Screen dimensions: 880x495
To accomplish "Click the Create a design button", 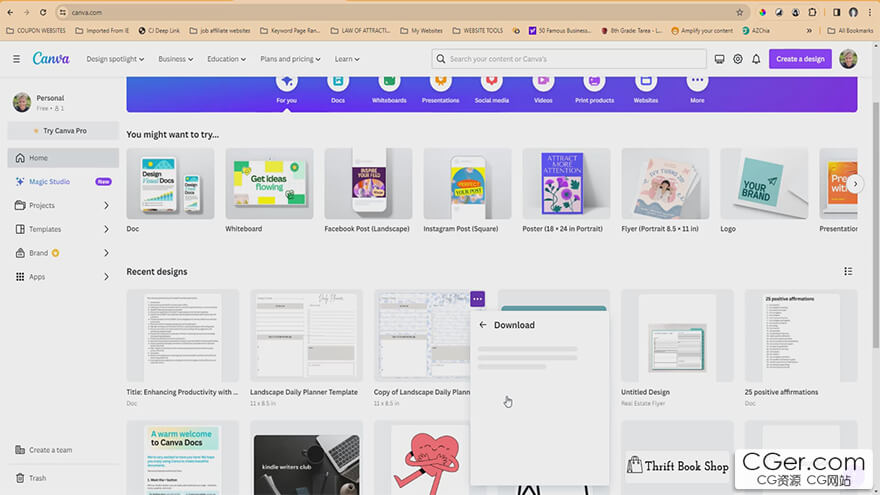I will coord(800,59).
